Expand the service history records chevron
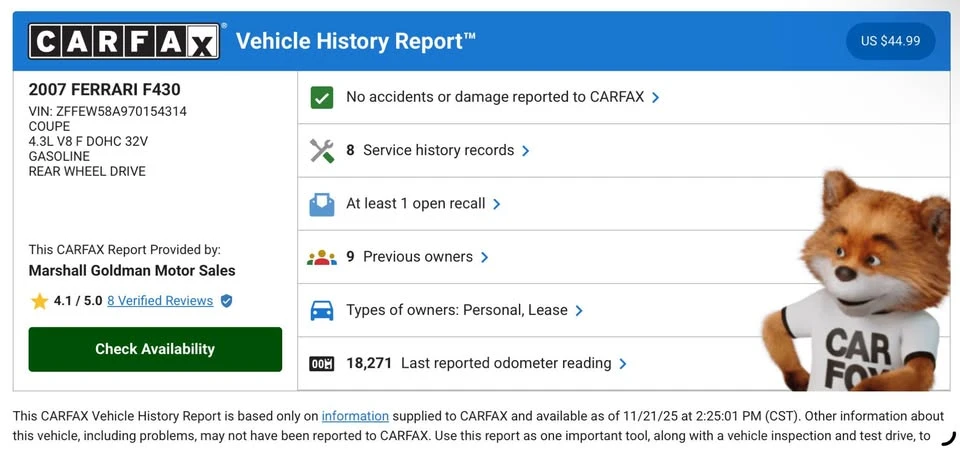The width and height of the screenshot is (960, 450). [525, 151]
